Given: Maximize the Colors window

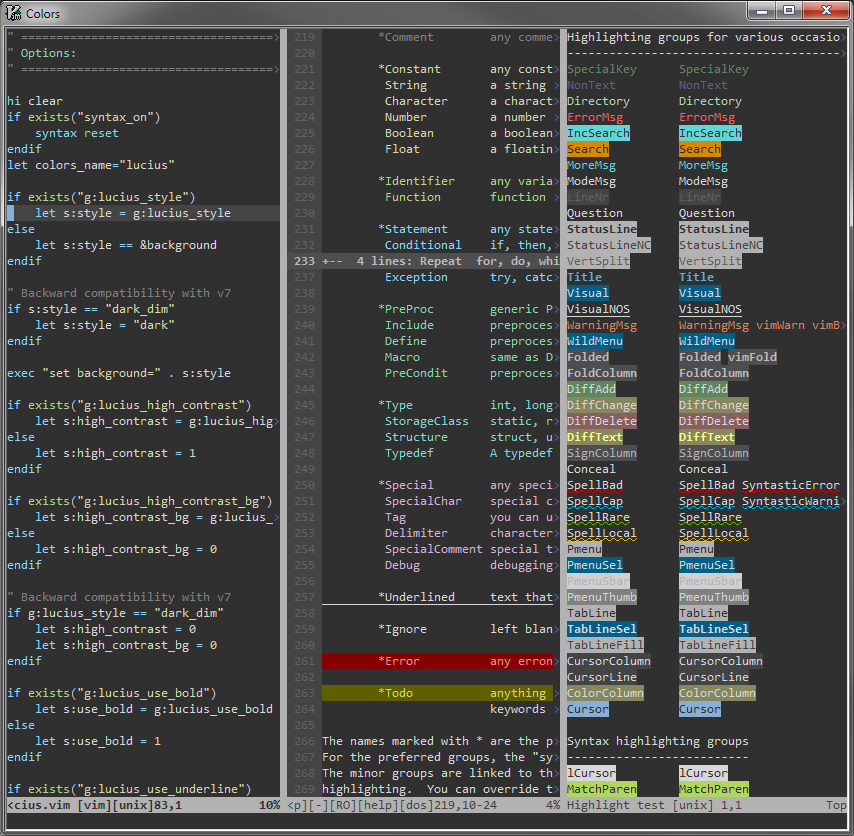Looking at the screenshot, I should point(789,11).
